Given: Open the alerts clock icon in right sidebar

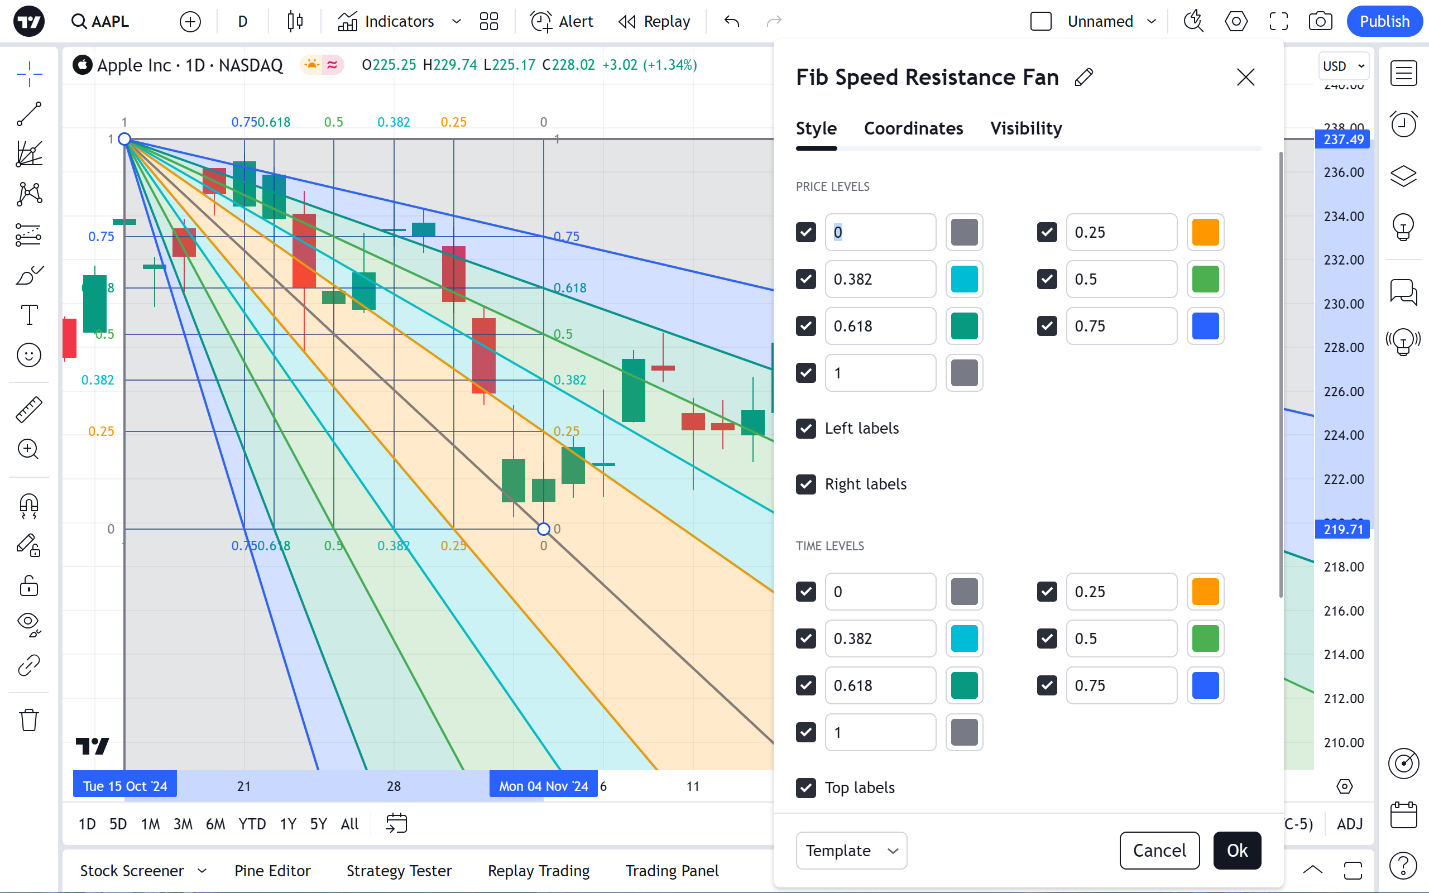Looking at the screenshot, I should (x=1404, y=124).
